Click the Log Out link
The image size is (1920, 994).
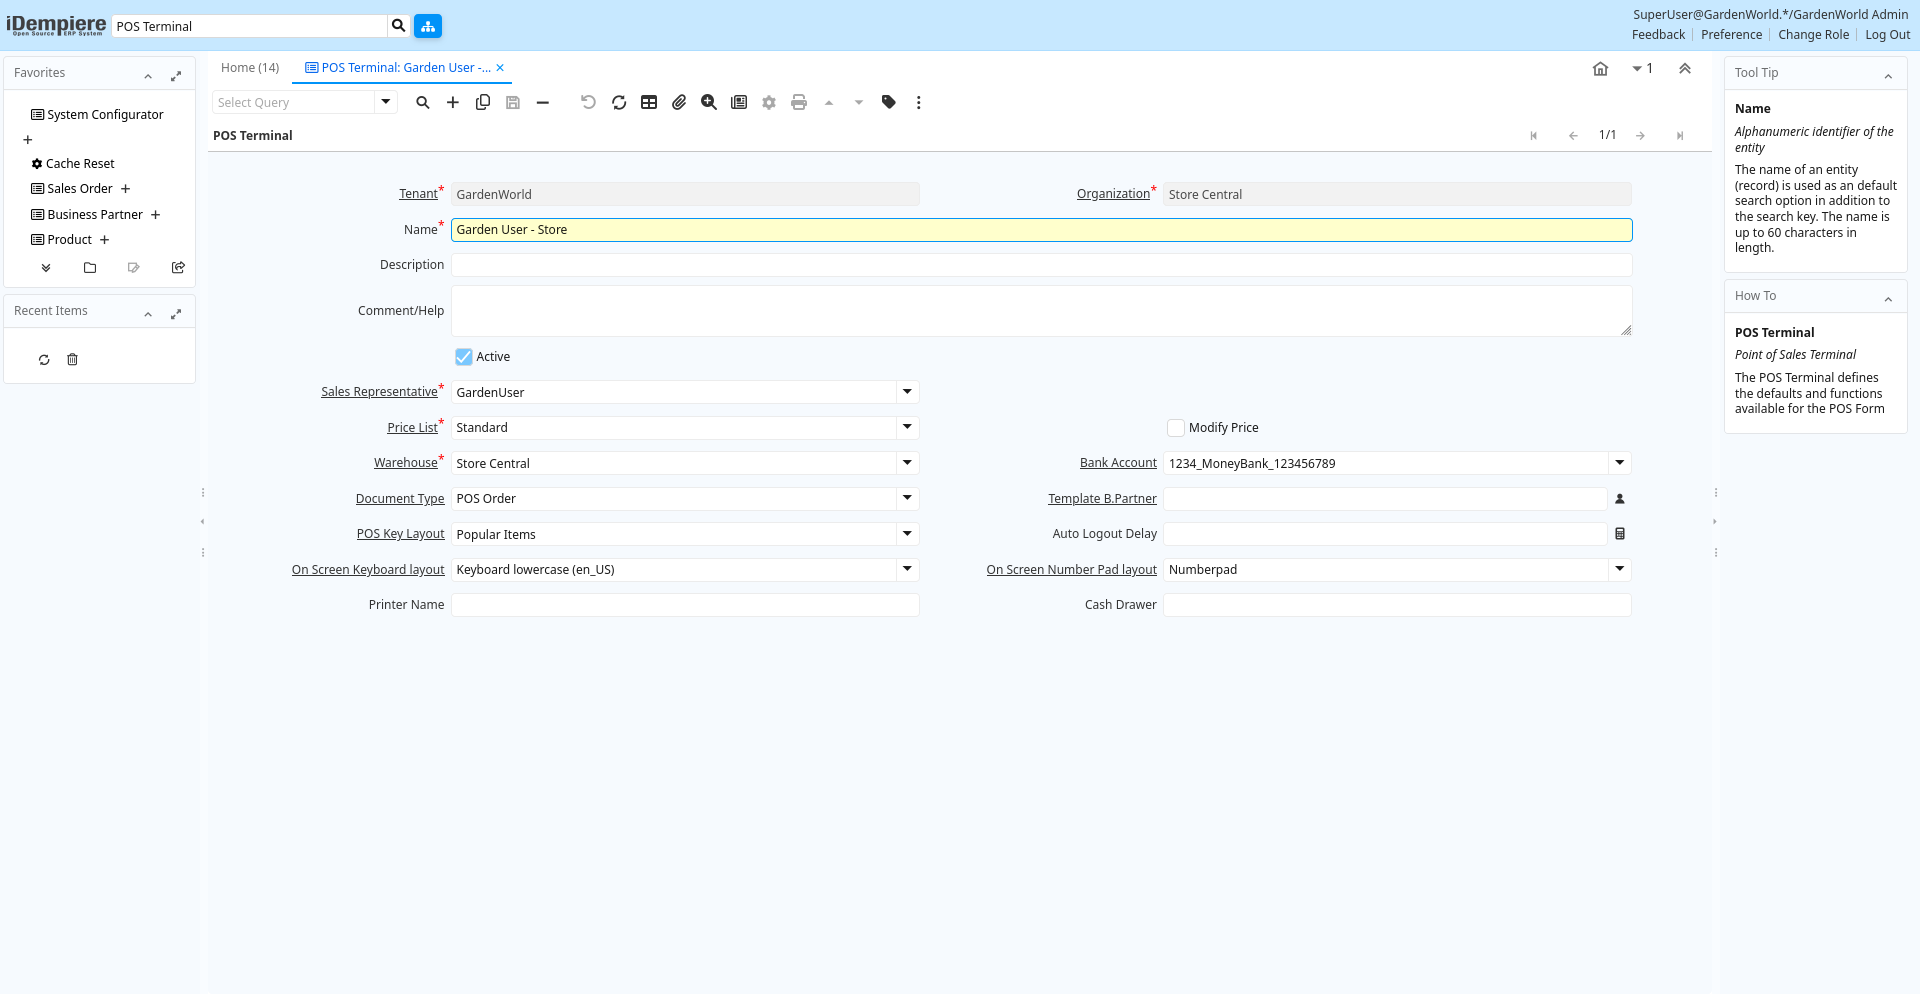point(1887,35)
